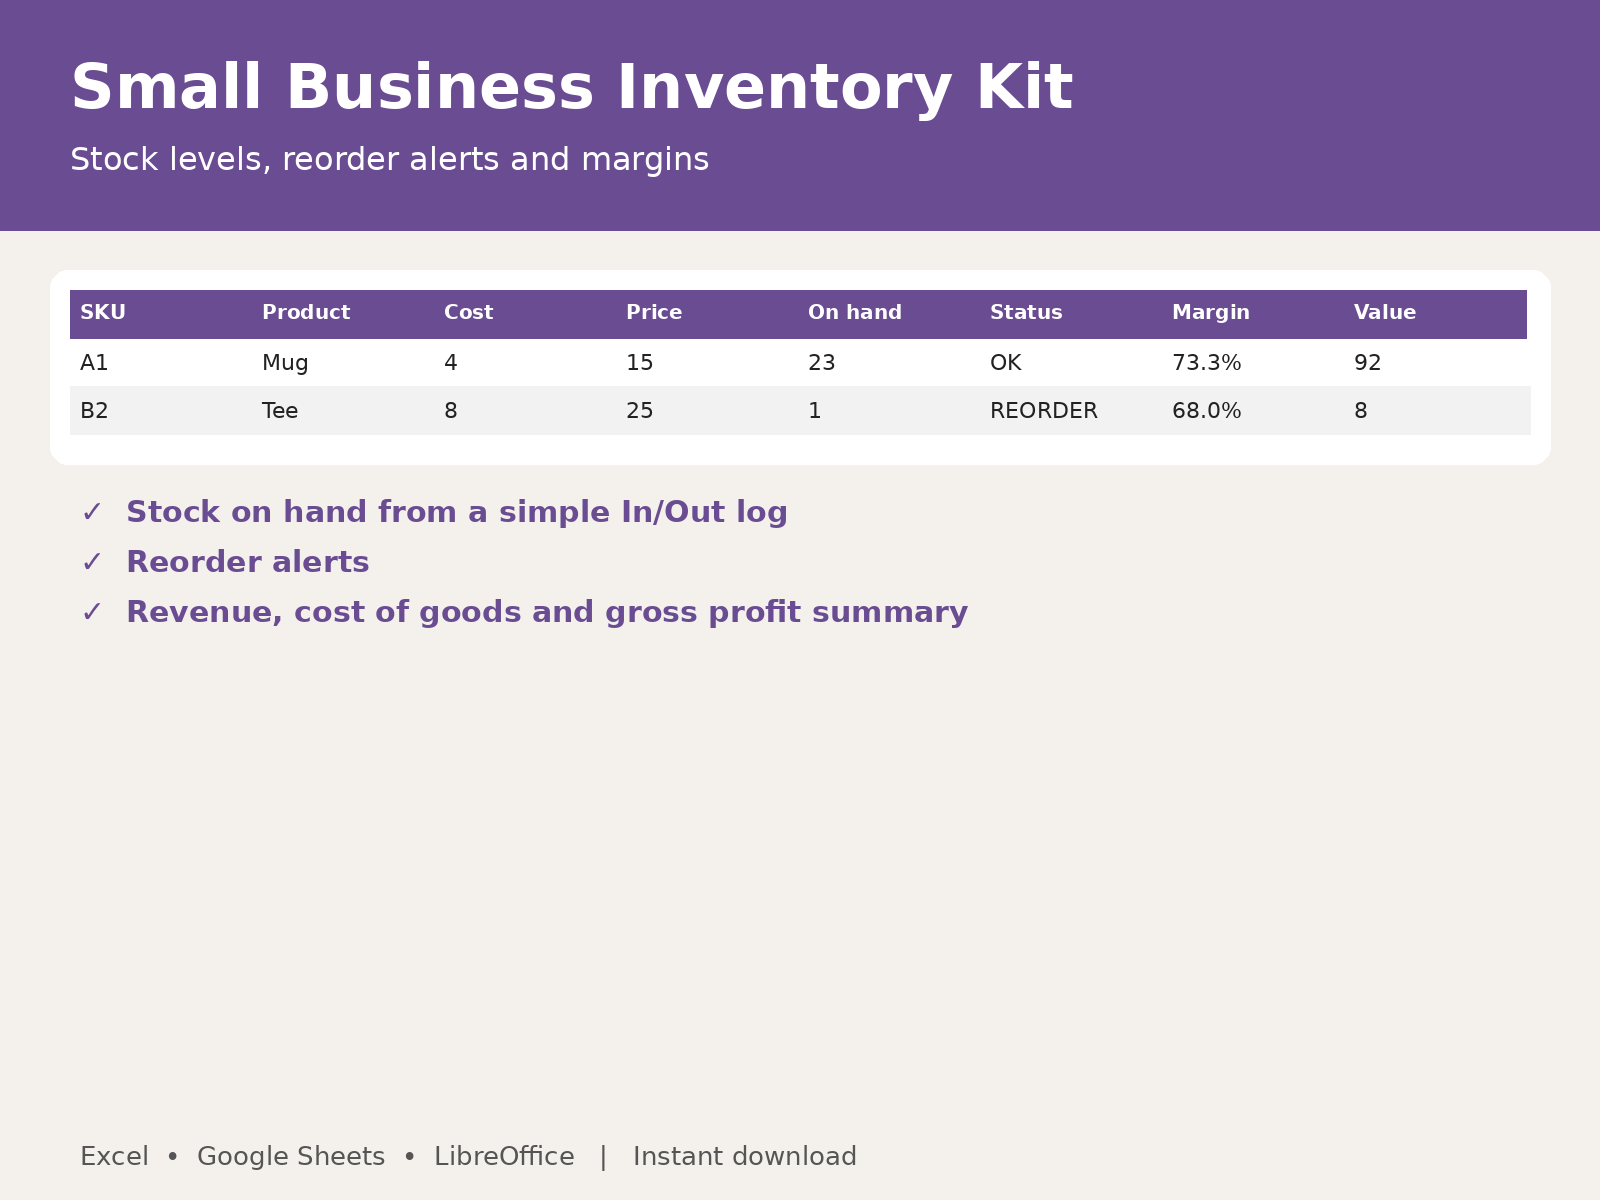Click the subtitle 'Stock levels, reorder alerts and margins'
1600x1200 pixels.
click(x=389, y=160)
